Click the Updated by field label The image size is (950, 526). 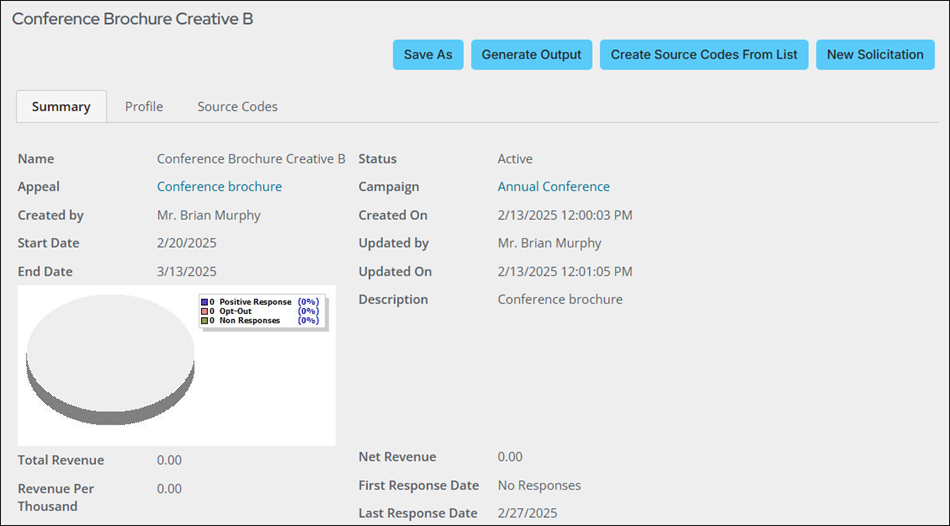point(394,243)
